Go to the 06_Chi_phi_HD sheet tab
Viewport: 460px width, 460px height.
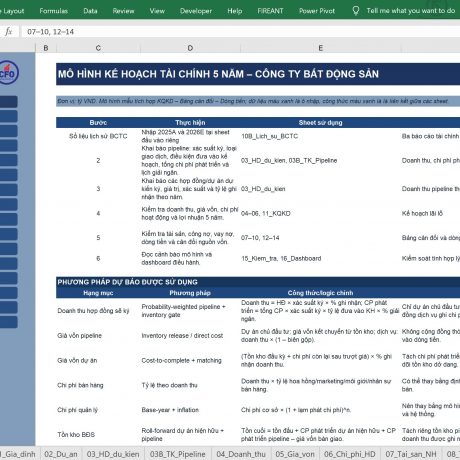pyautogui.click(x=350, y=454)
